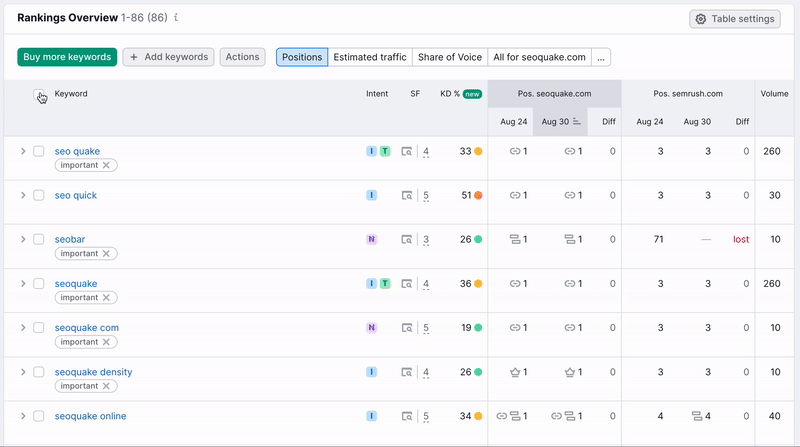This screenshot has height=447, width=800.
Task: Open the Actions dropdown
Action: click(242, 57)
